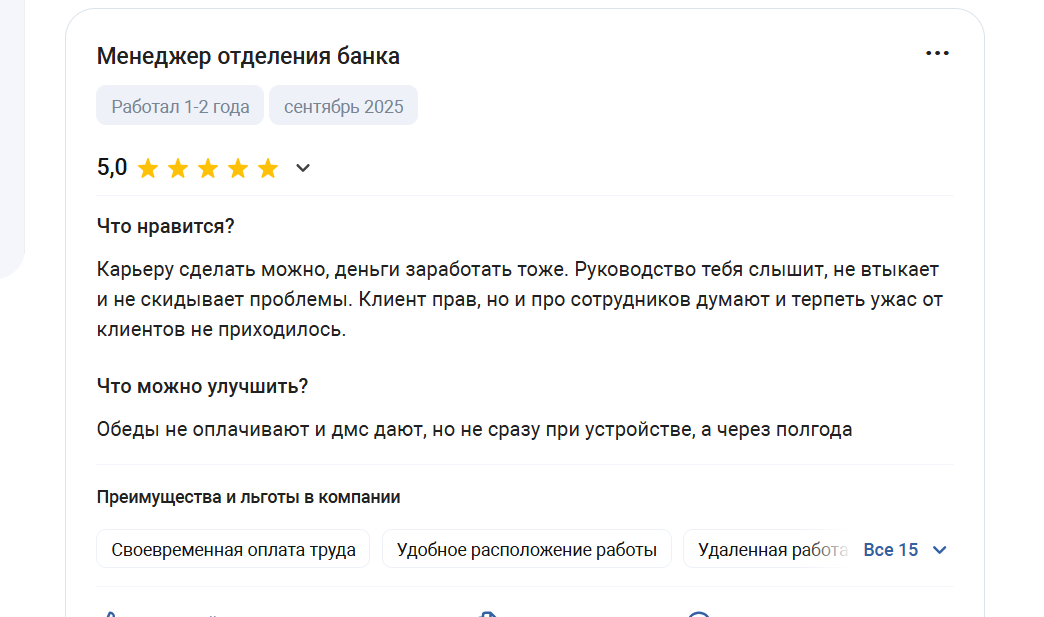Click the first rating star
This screenshot has width=1044, height=617.
pyautogui.click(x=148, y=168)
